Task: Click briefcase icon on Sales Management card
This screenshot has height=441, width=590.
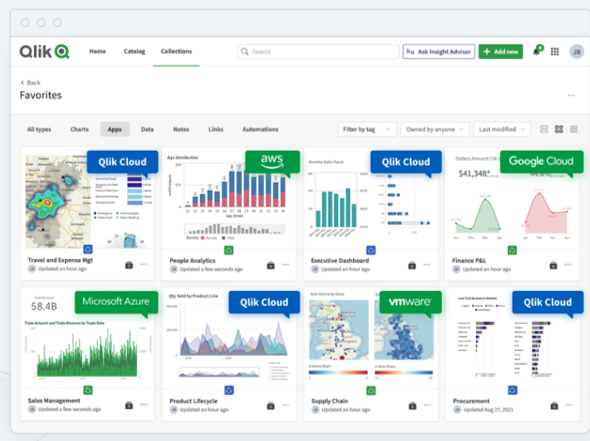Action: click(129, 405)
